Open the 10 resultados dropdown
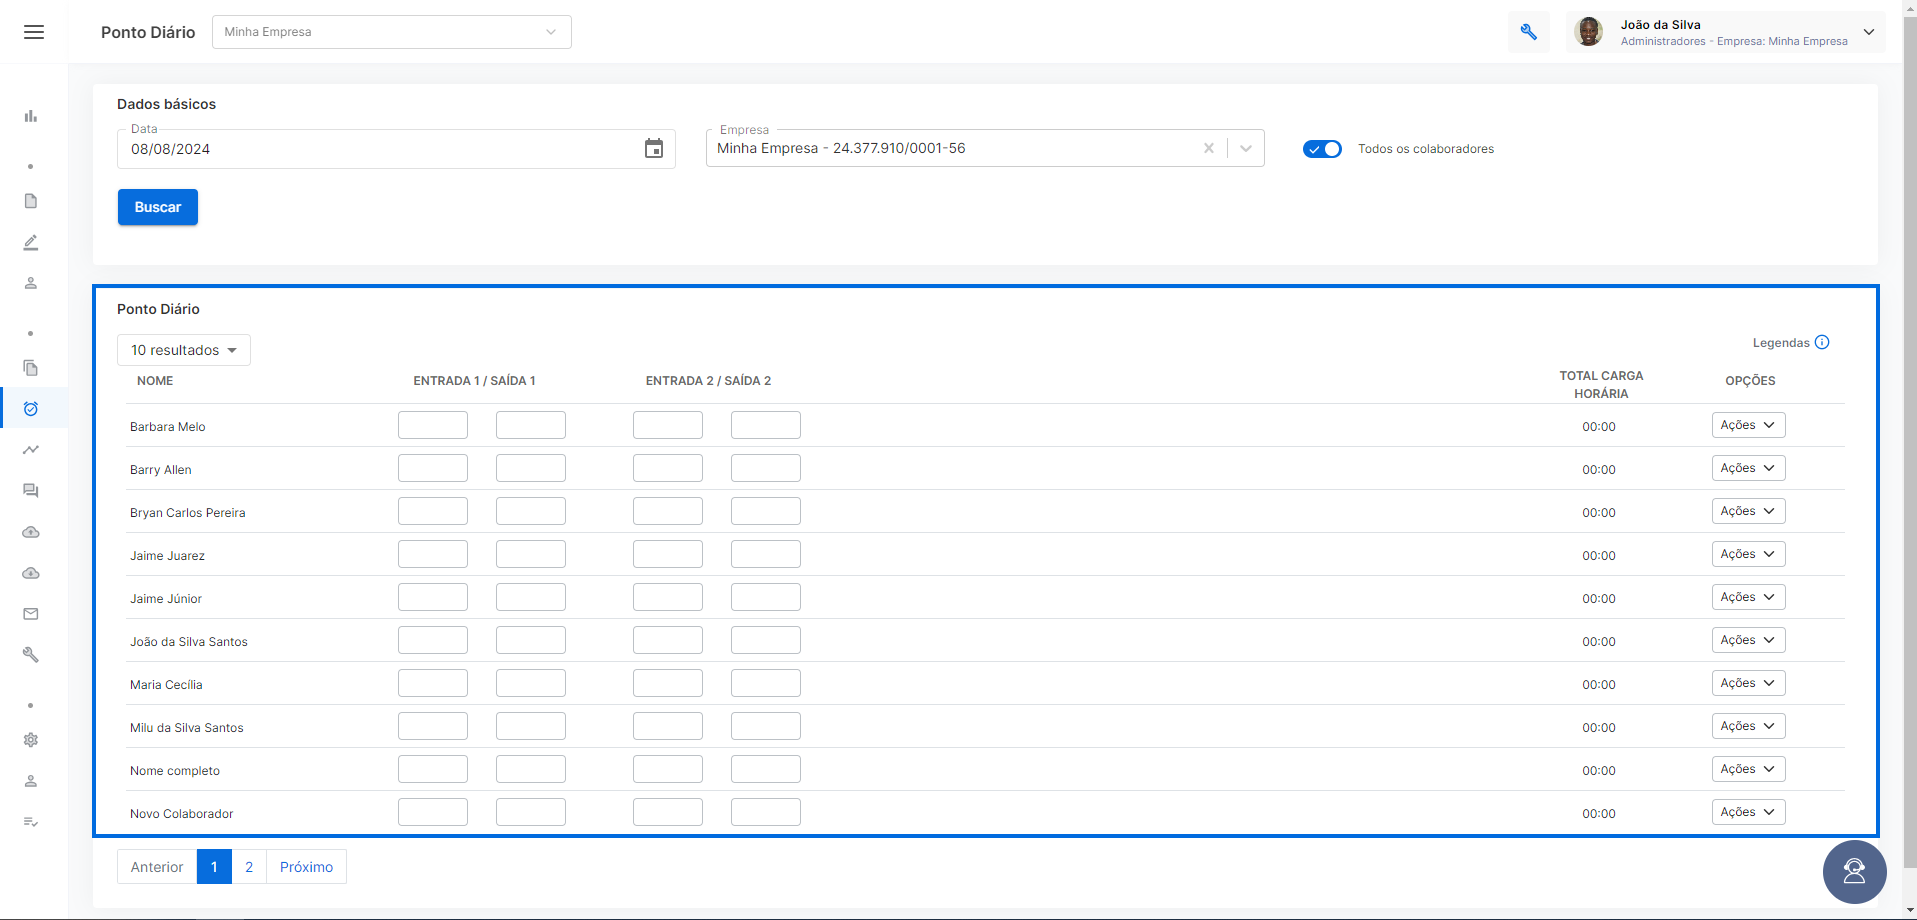1917x920 pixels. point(184,350)
